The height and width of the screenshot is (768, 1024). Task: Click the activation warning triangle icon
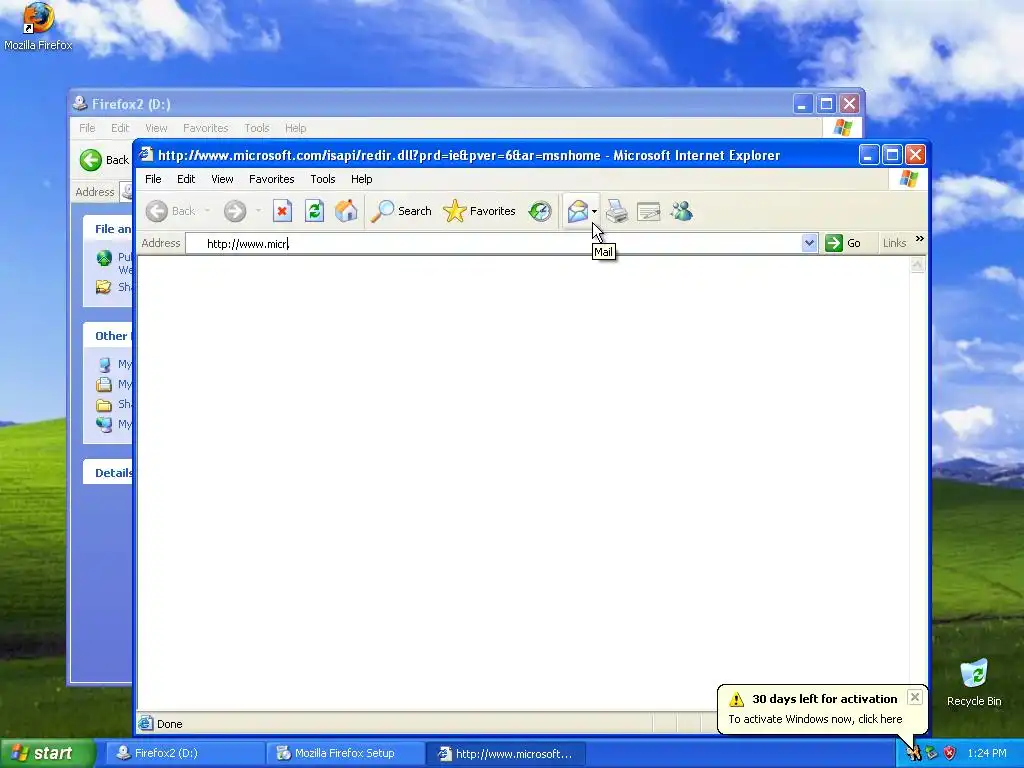point(737,699)
